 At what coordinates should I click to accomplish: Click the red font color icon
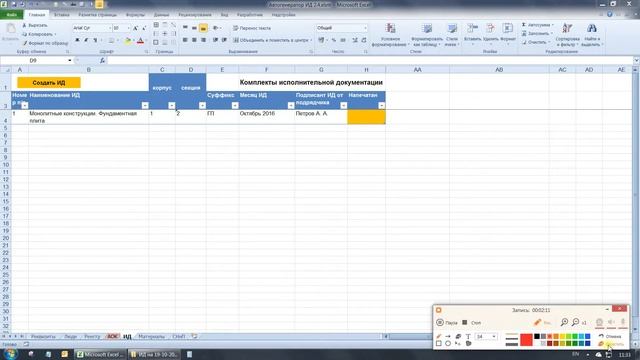(x=140, y=41)
